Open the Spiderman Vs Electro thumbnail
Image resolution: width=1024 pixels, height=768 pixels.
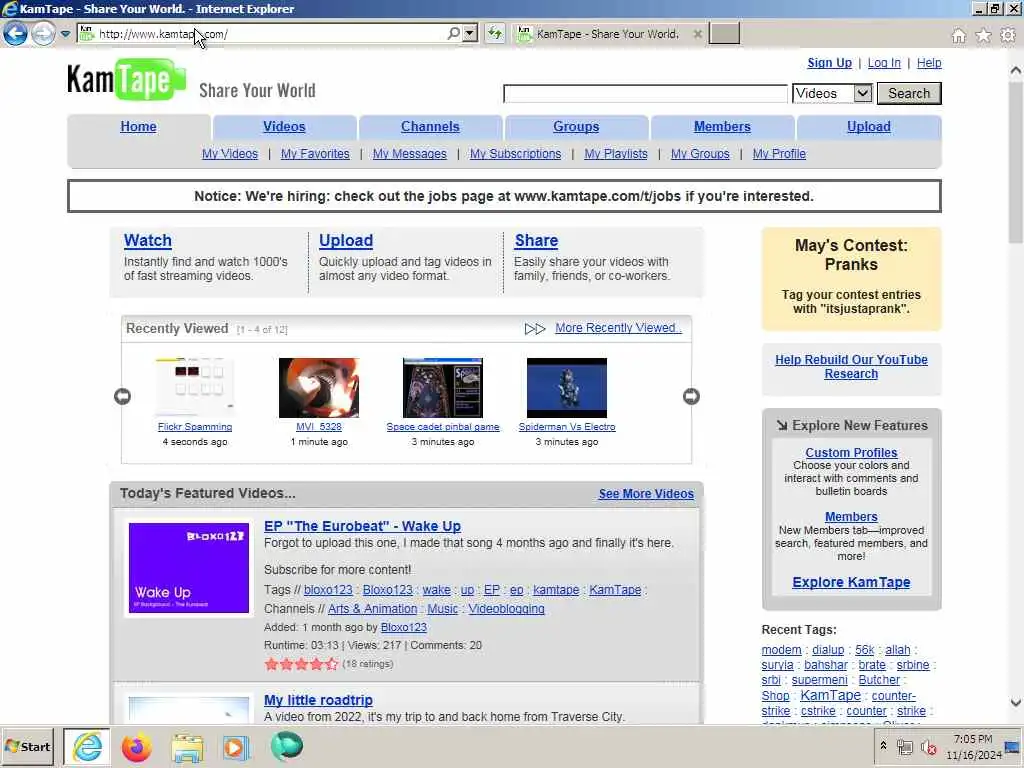pos(567,387)
